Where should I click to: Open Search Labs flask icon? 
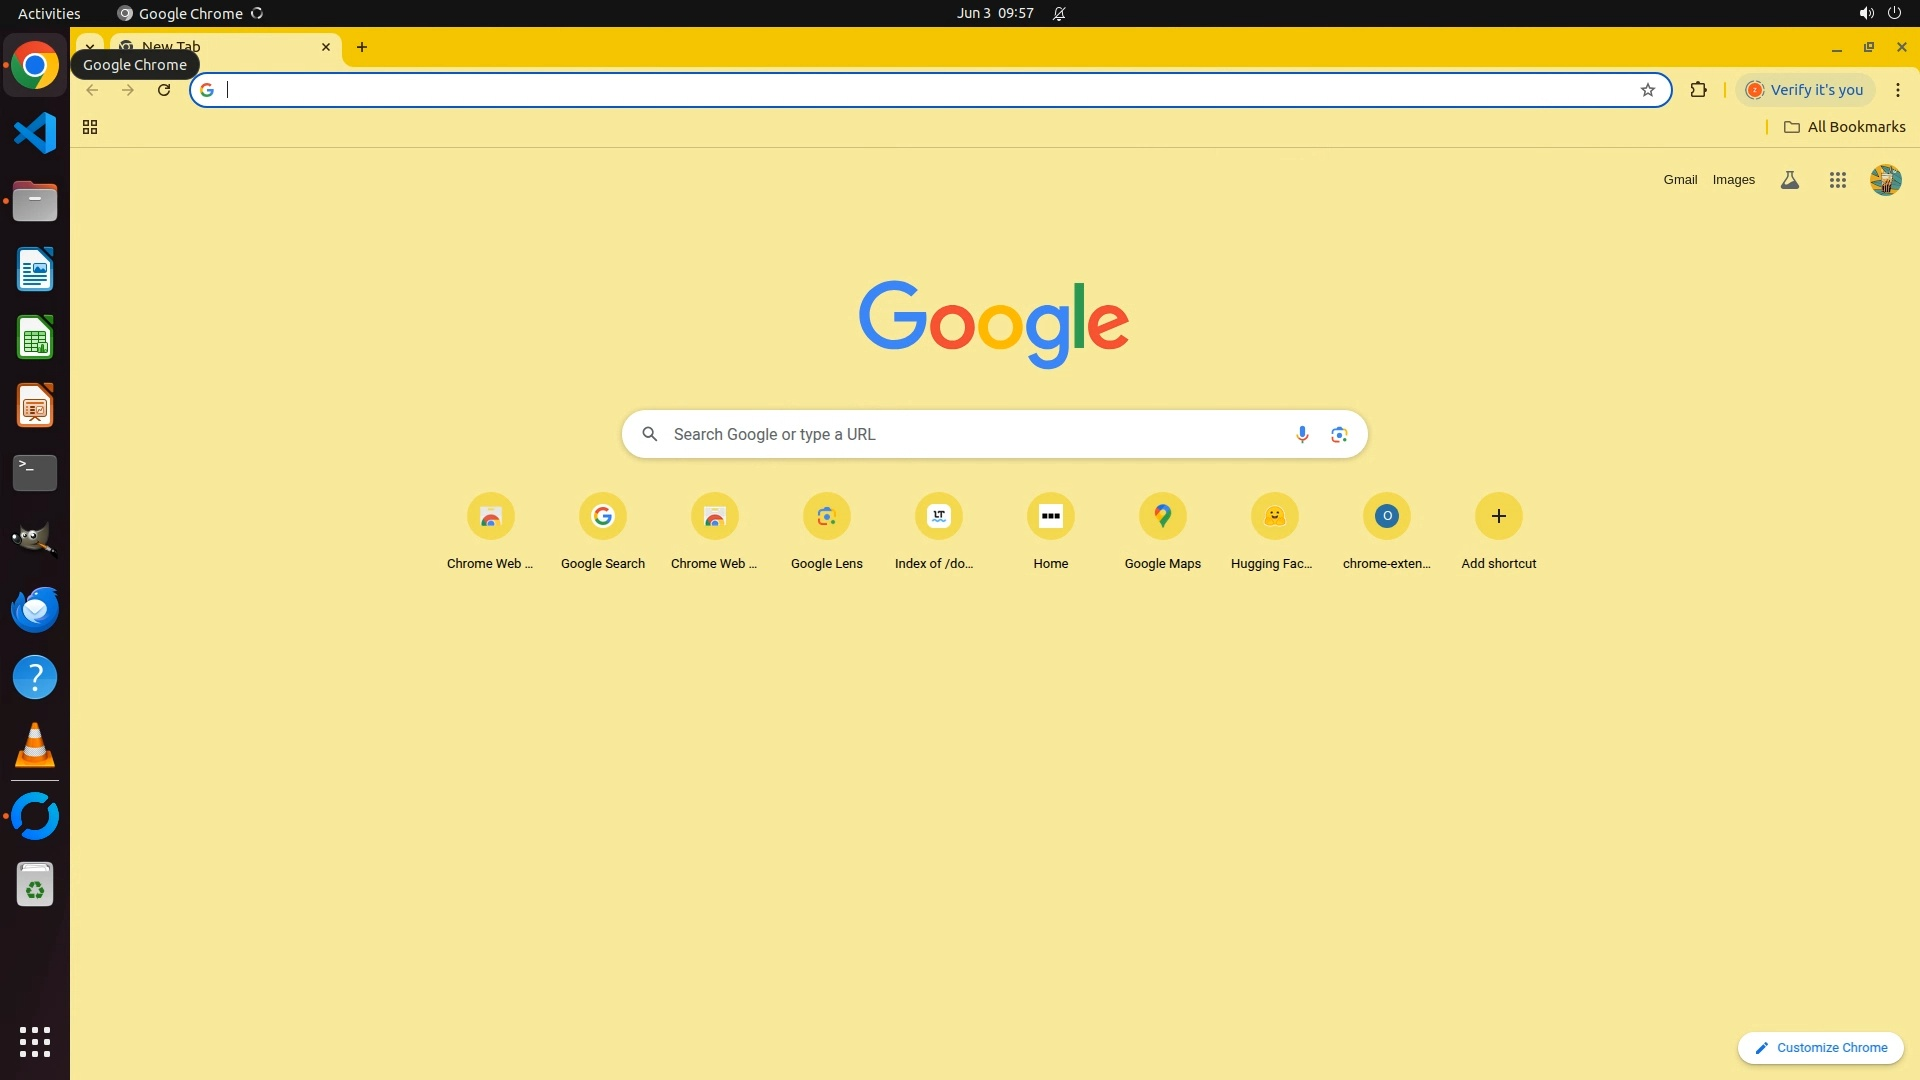pyautogui.click(x=1790, y=180)
